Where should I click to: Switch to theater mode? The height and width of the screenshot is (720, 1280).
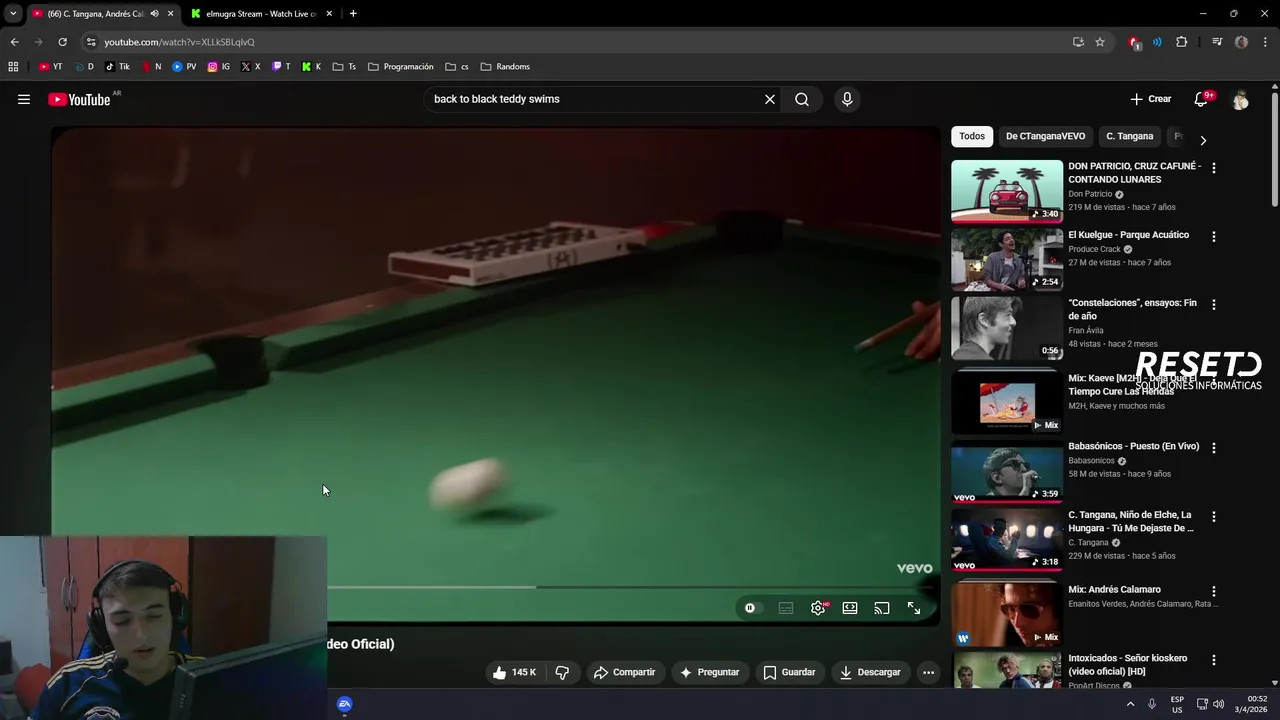pos(850,608)
